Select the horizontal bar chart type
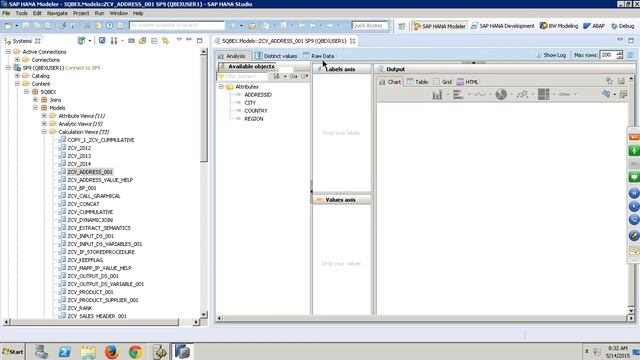The width and height of the screenshot is (640, 360). [458, 95]
